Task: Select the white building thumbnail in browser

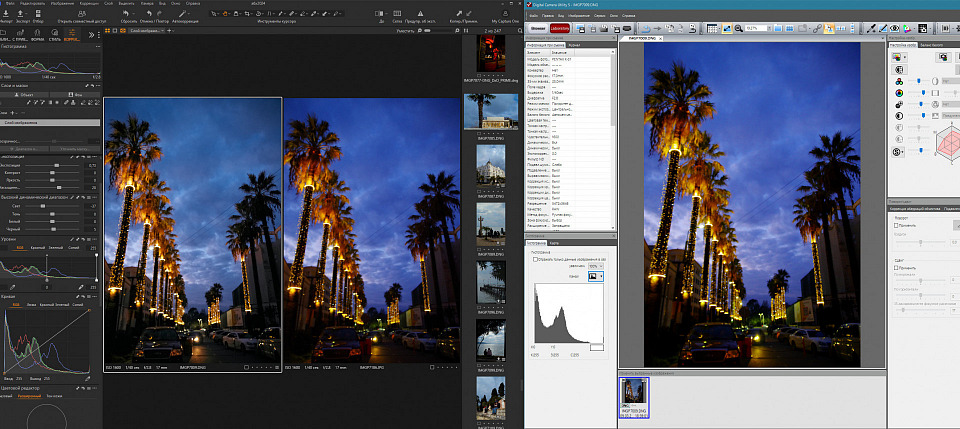Action: pyautogui.click(x=490, y=165)
